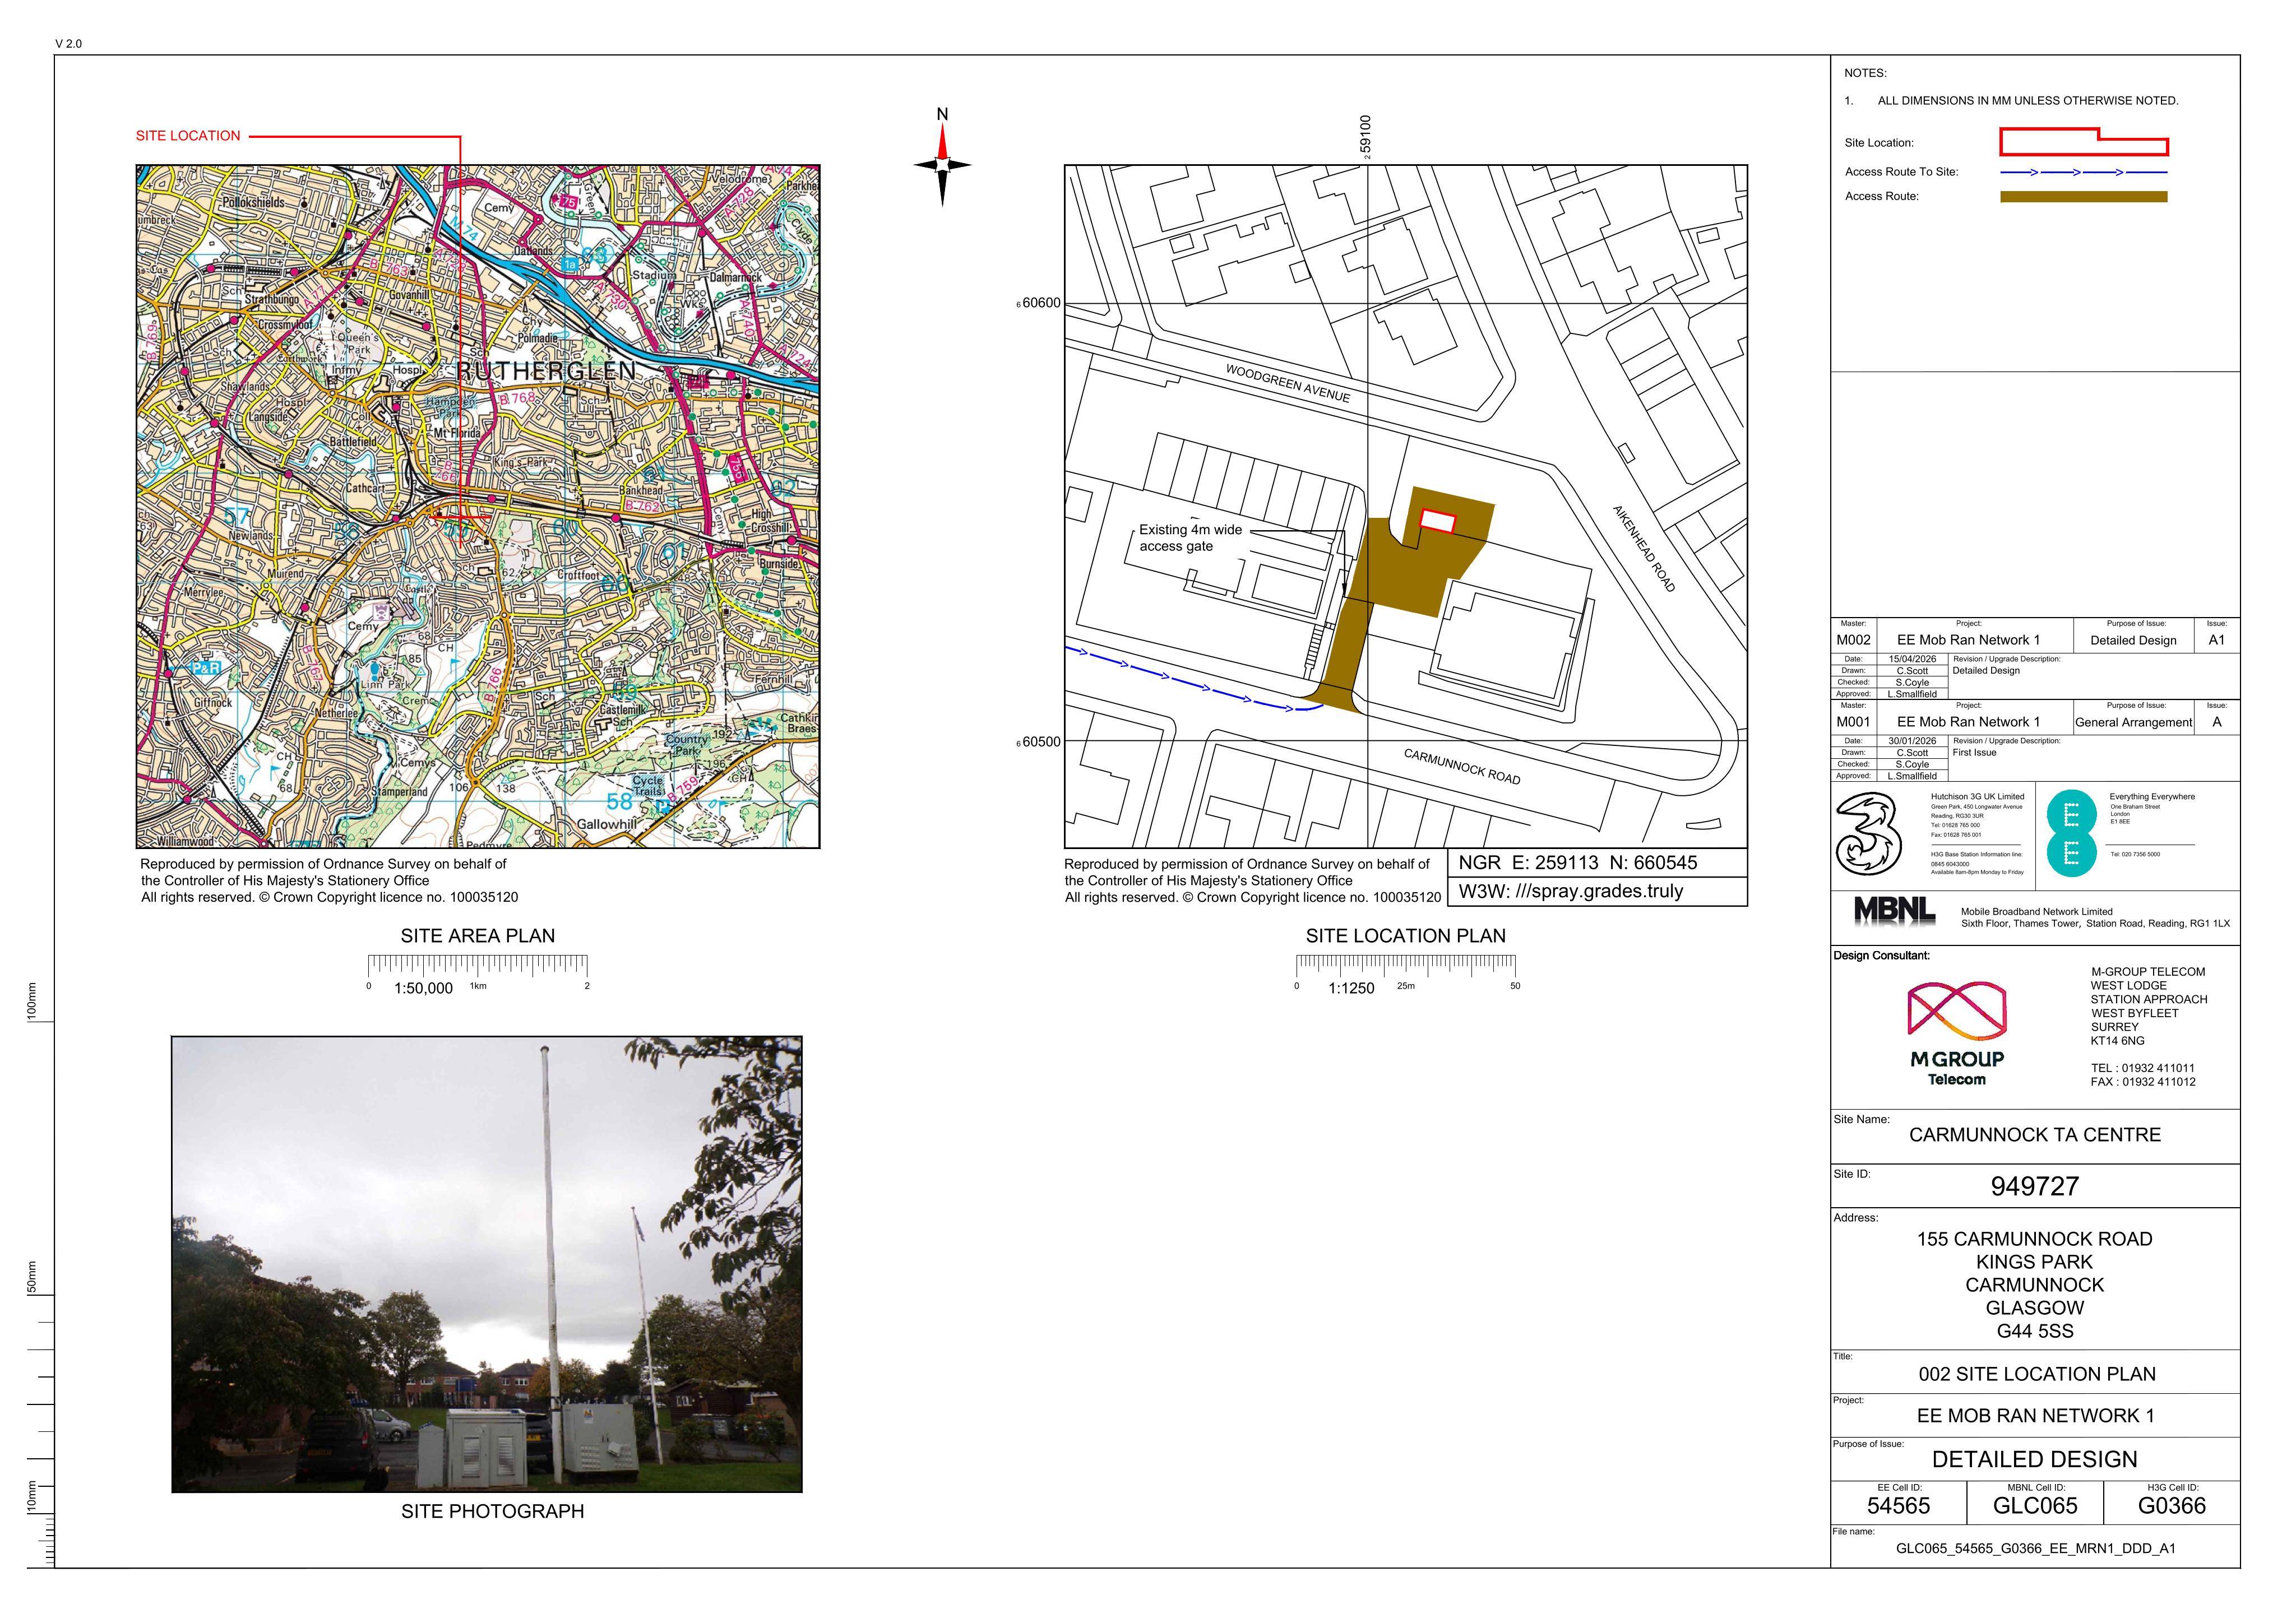Click the SITE LOCATION PLAN heading under the map
Image resolution: width=2296 pixels, height=1623 pixels.
coord(1405,936)
